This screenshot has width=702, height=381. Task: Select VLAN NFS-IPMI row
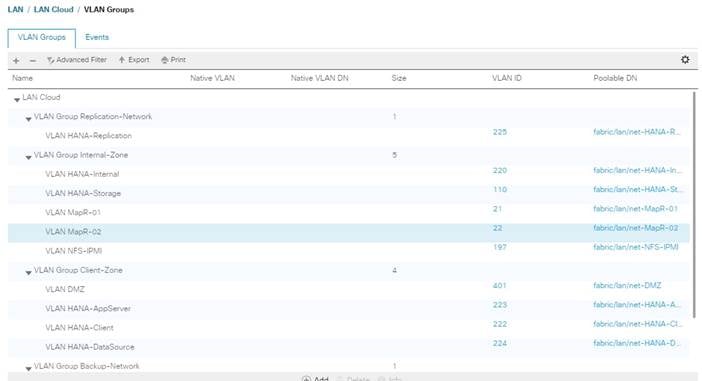349,251
